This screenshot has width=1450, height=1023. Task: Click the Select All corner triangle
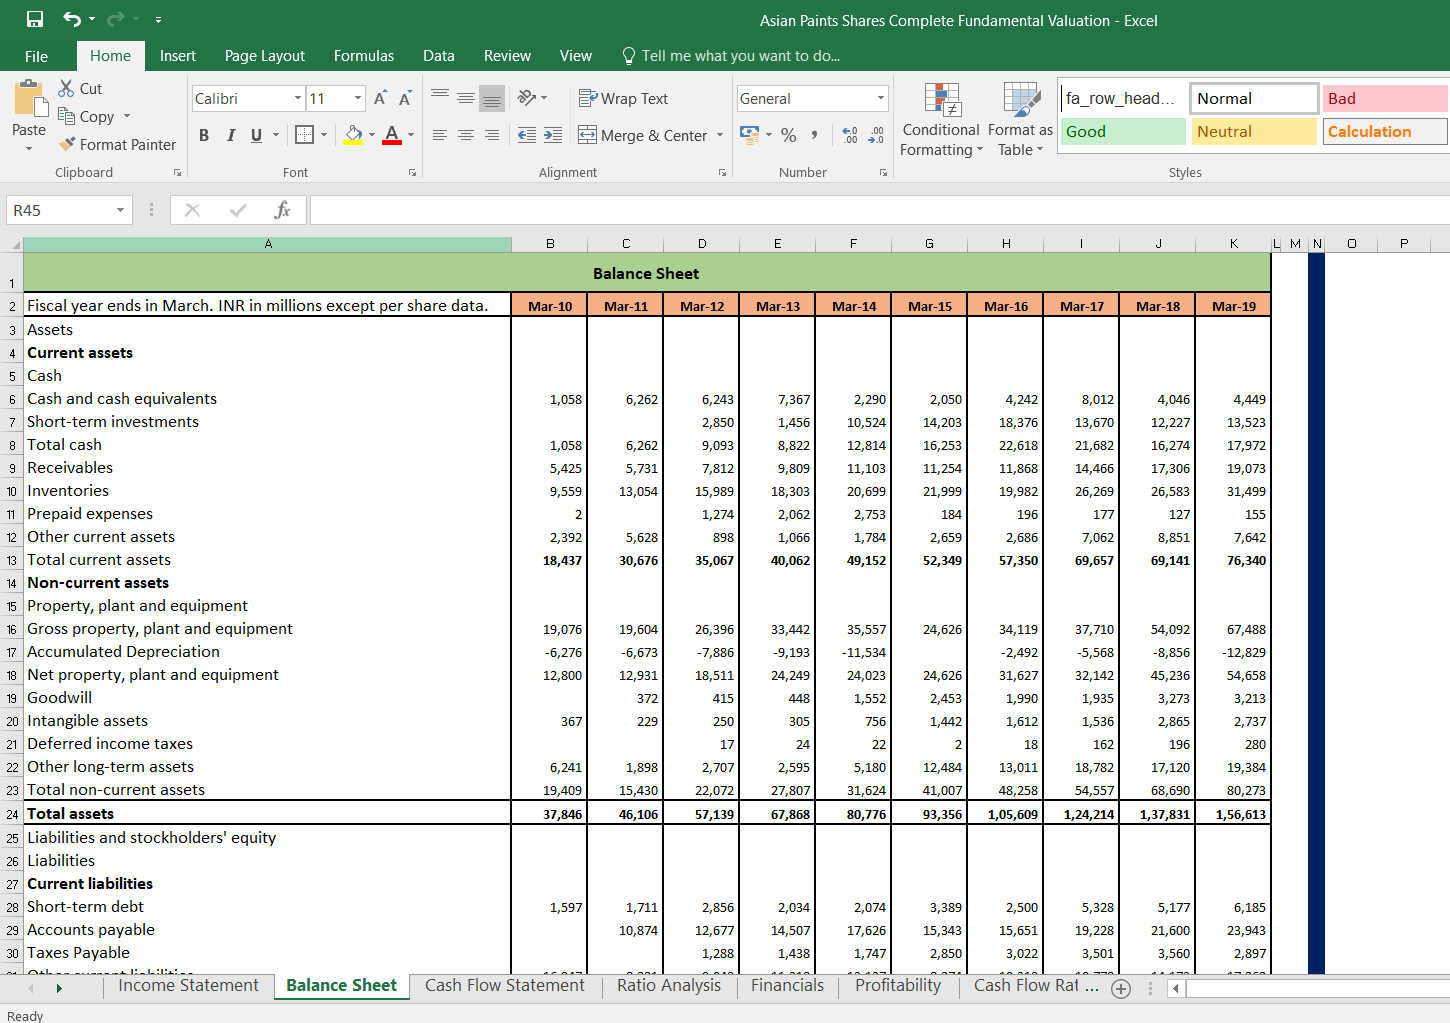pyautogui.click(x=14, y=244)
